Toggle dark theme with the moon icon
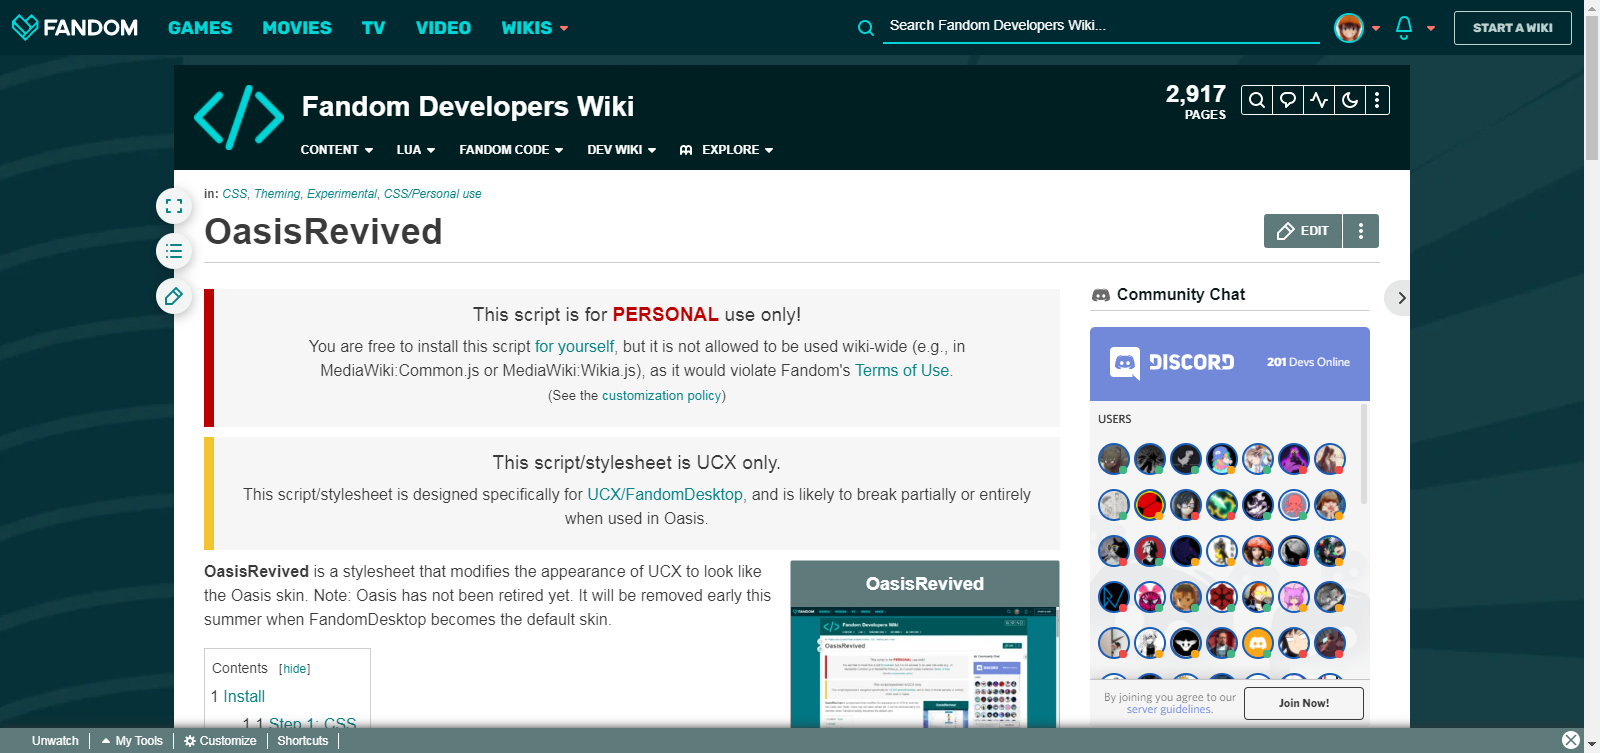 tap(1350, 100)
